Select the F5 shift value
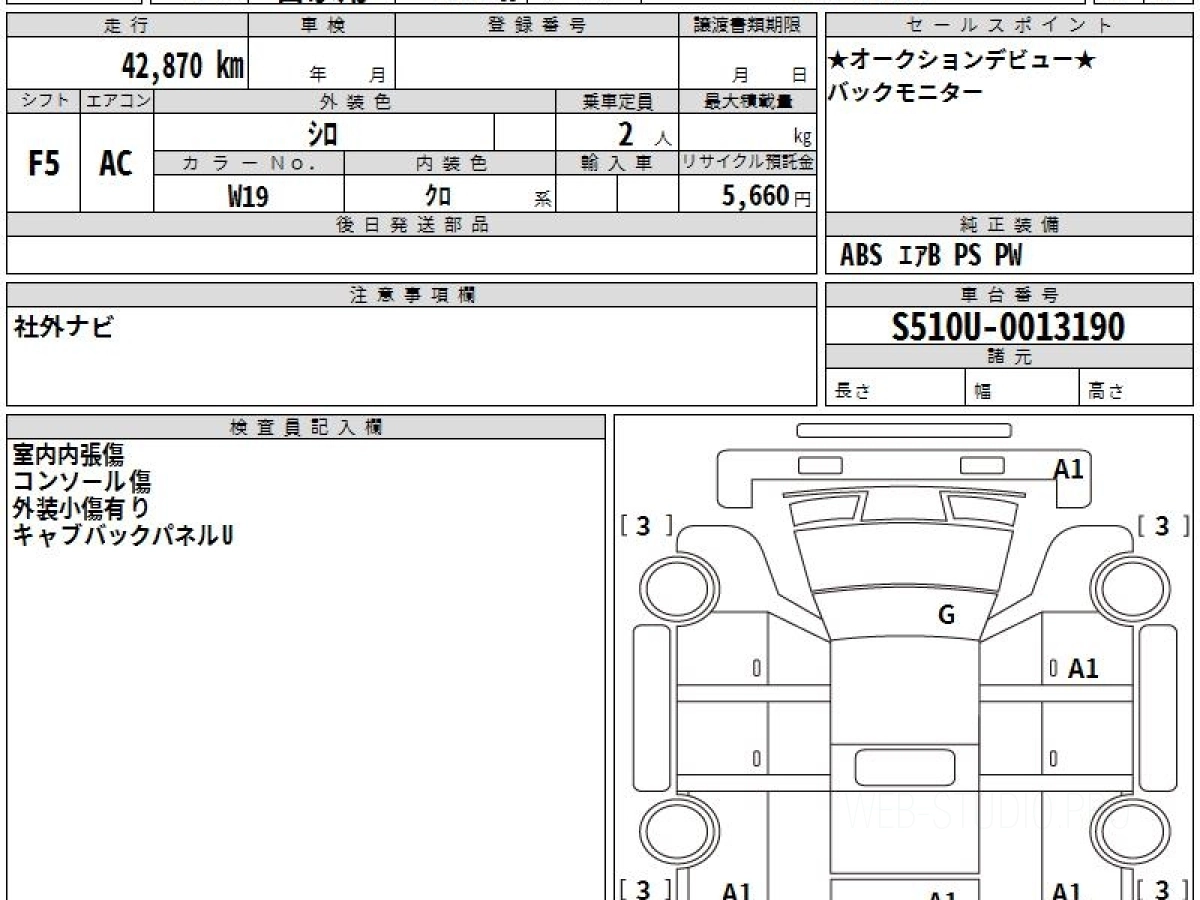Image resolution: width=1200 pixels, height=900 pixels. 44,163
